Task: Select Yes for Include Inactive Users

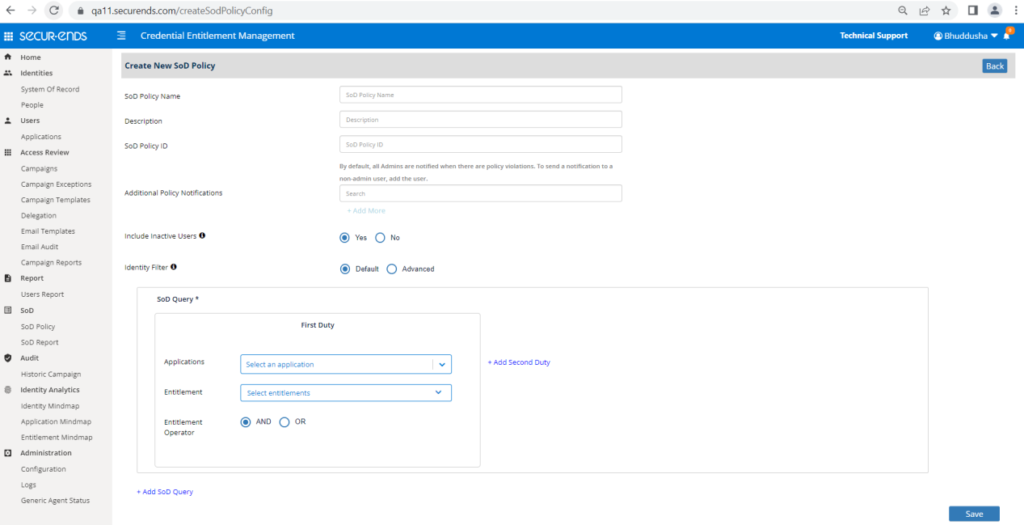Action: (x=345, y=238)
